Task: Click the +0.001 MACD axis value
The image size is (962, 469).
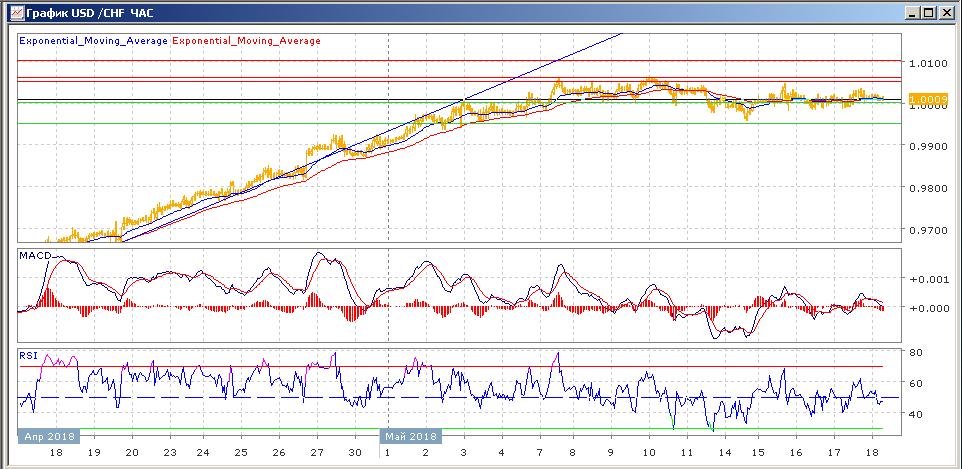Action: point(929,279)
